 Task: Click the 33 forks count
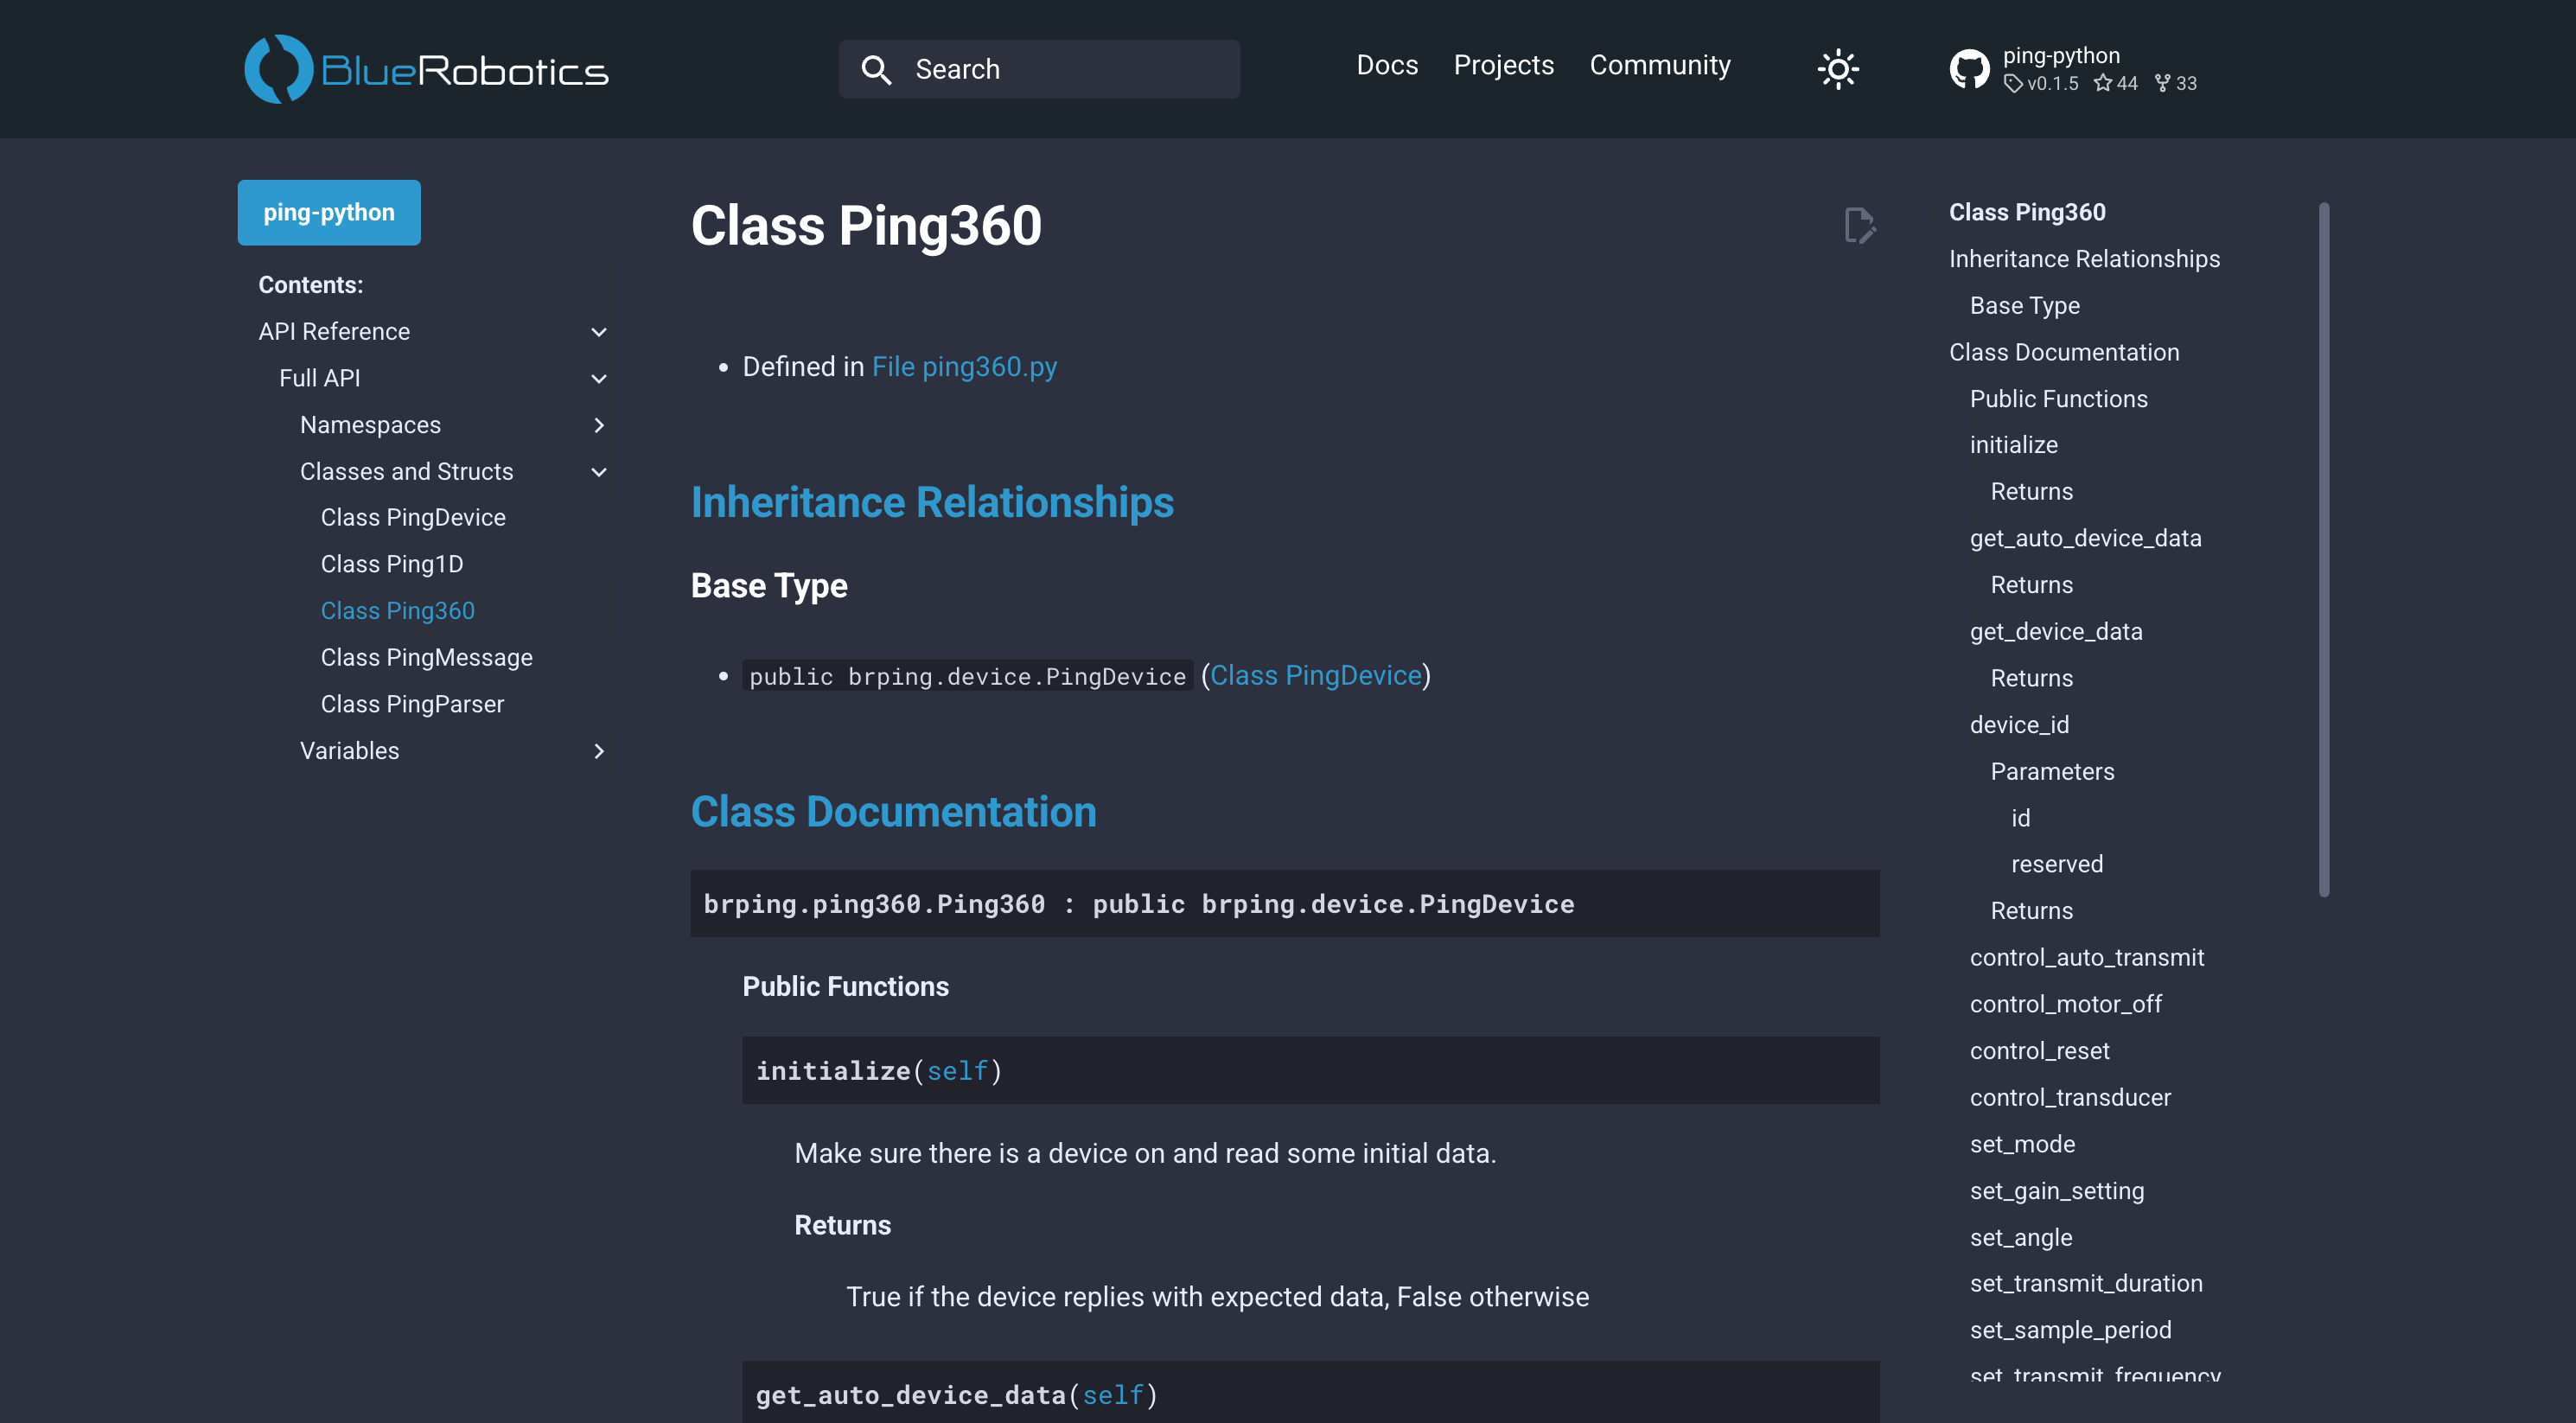point(2176,83)
